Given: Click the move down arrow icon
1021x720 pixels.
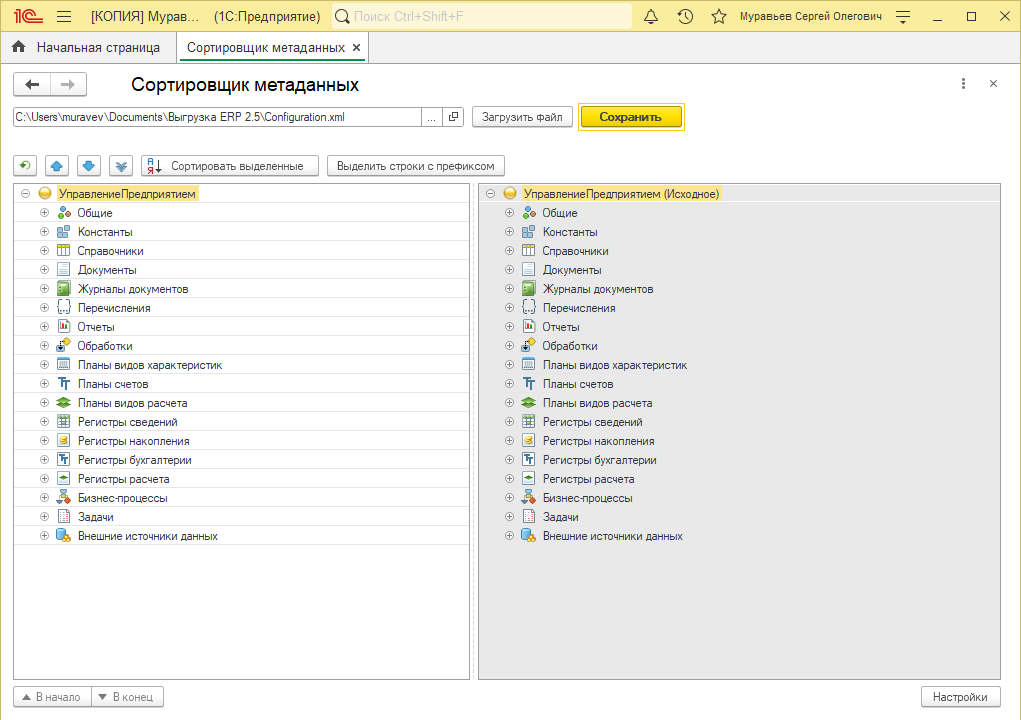Looking at the screenshot, I should (x=89, y=165).
